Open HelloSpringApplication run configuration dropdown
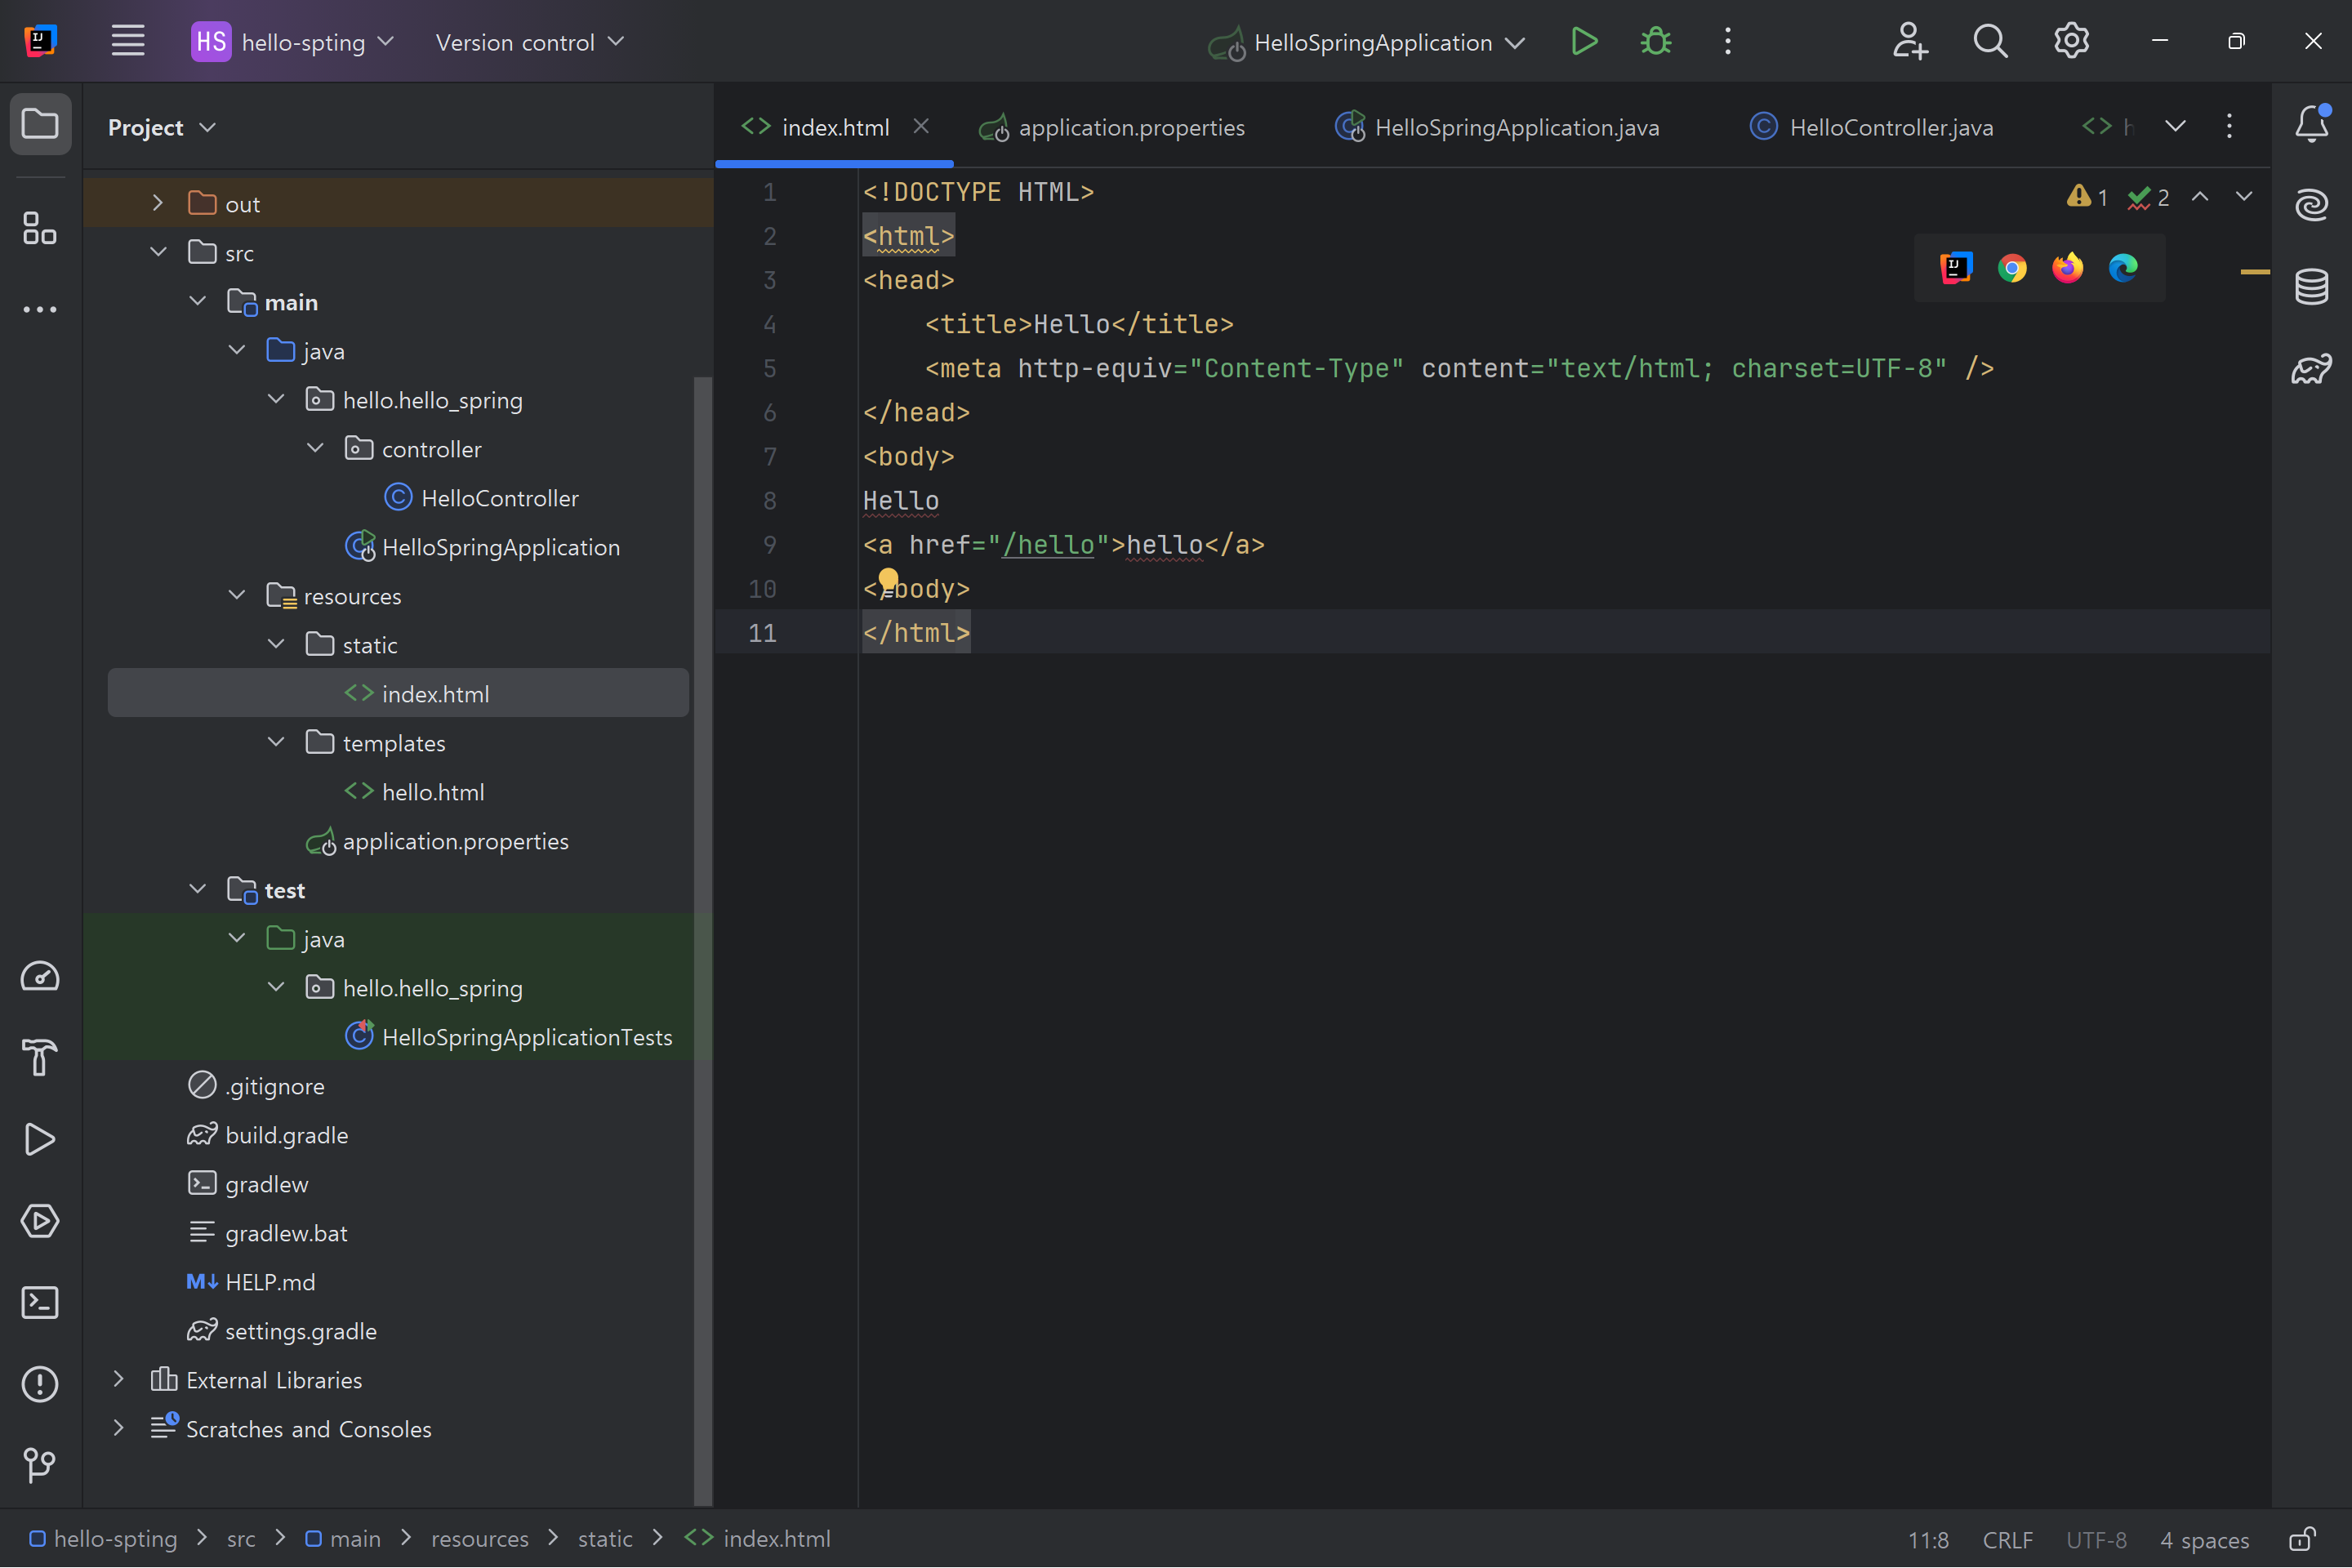Screen dimensions: 2352x1568 tap(1367, 42)
